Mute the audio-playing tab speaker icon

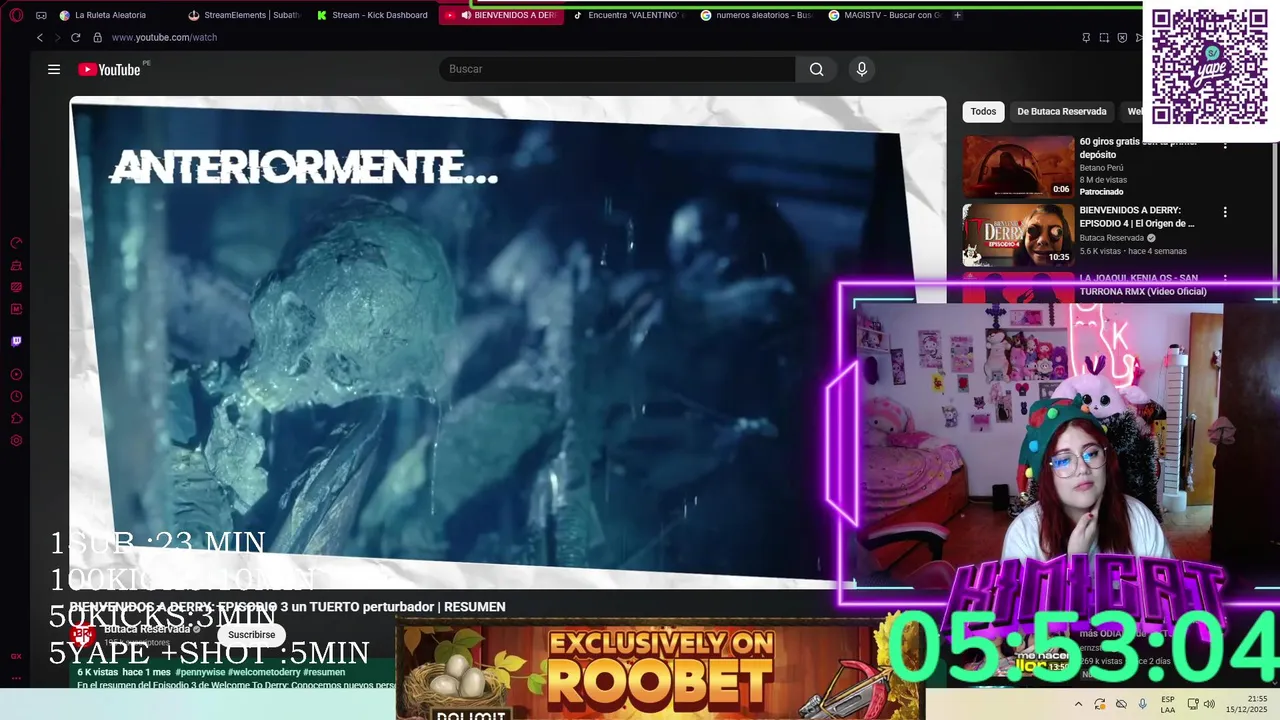coord(466,15)
